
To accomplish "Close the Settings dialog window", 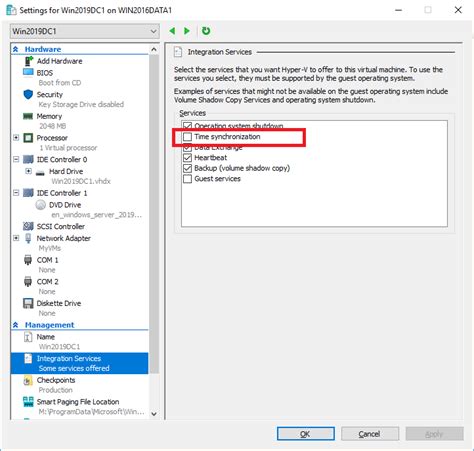I will click(x=458, y=10).
